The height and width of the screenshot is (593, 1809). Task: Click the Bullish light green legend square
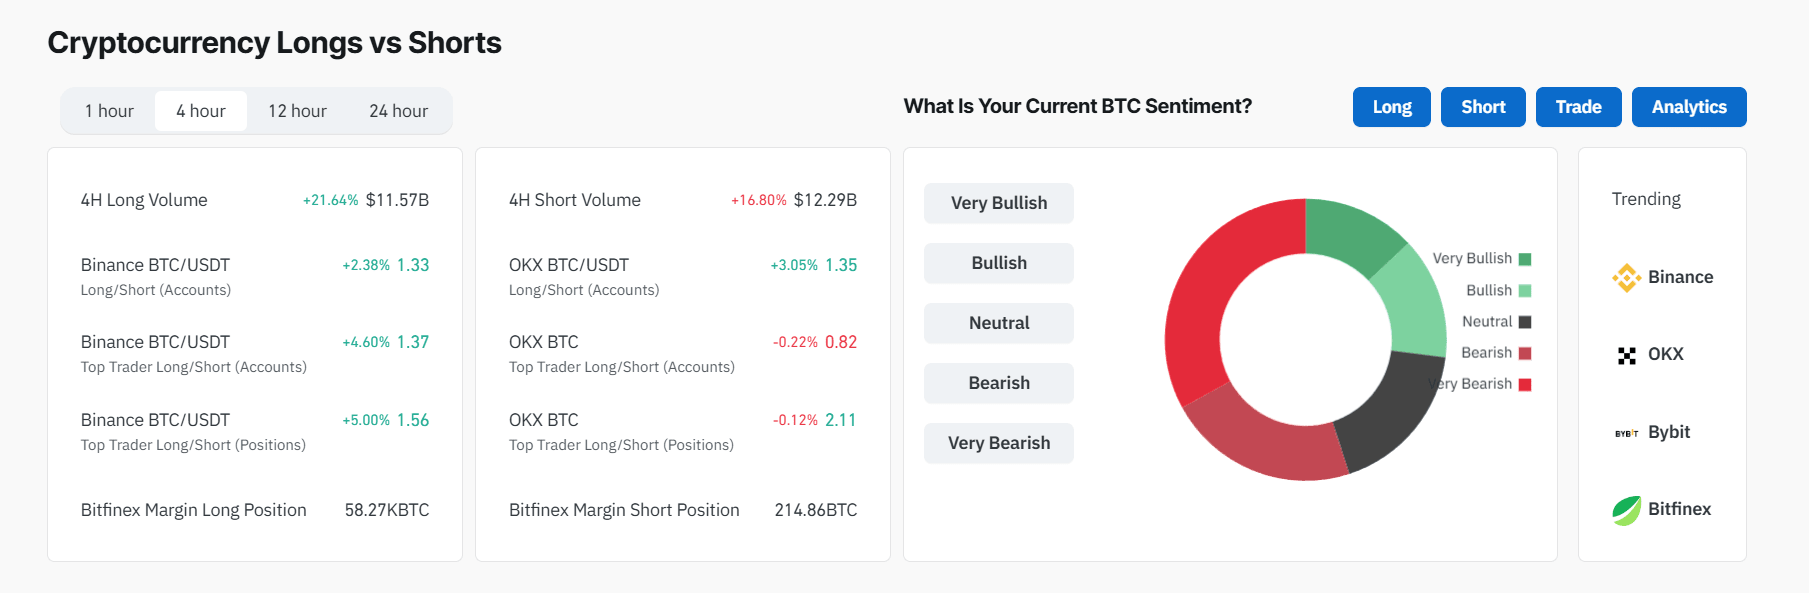(x=1525, y=291)
